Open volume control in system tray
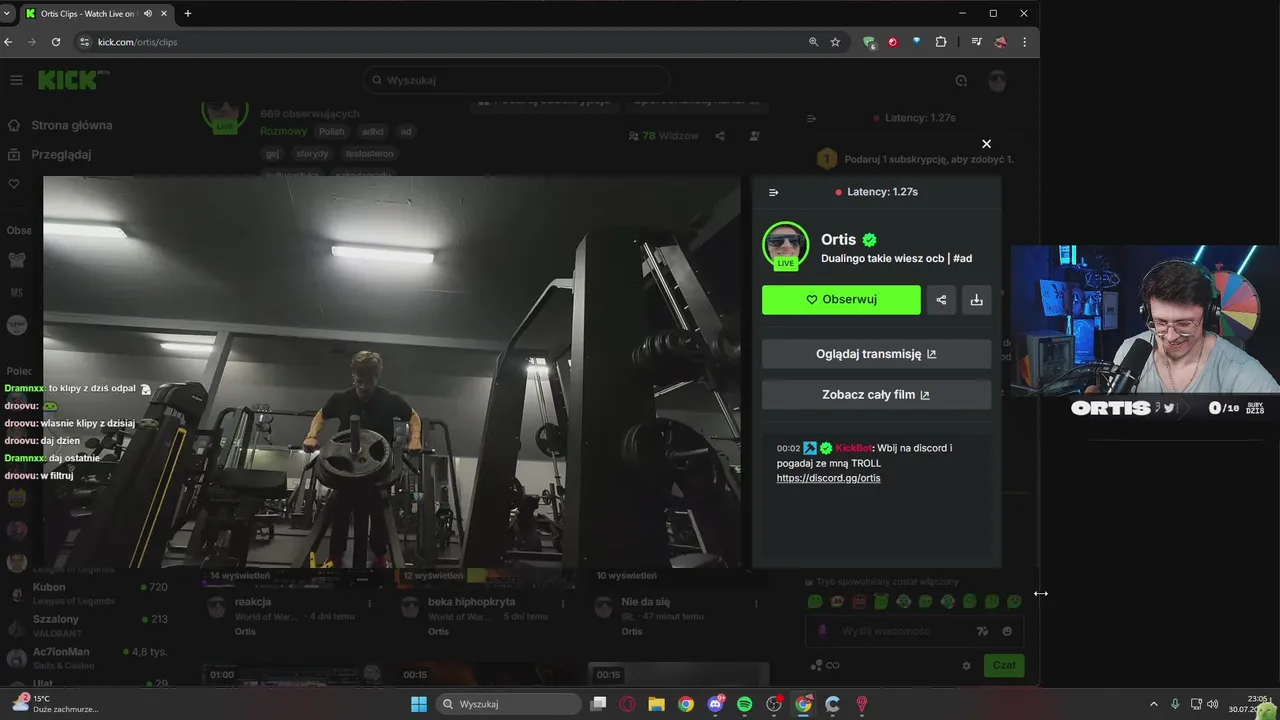 1212,704
